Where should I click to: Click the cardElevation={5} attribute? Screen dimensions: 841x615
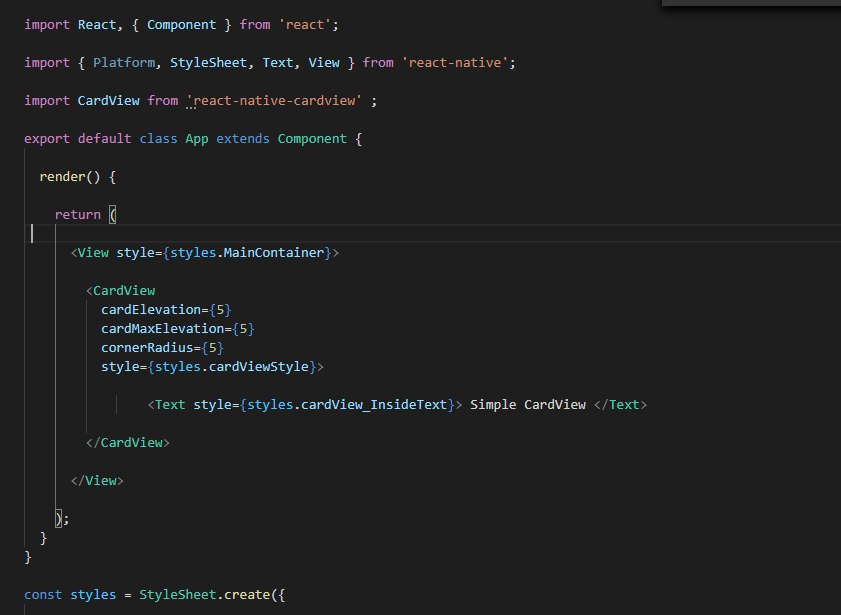coord(166,310)
